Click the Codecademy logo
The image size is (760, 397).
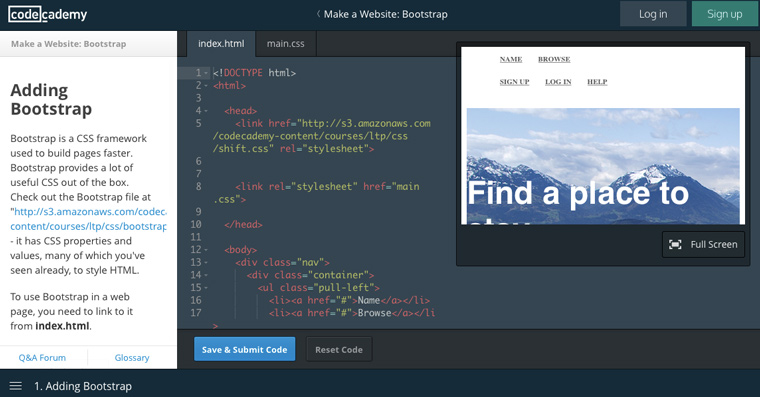point(48,14)
